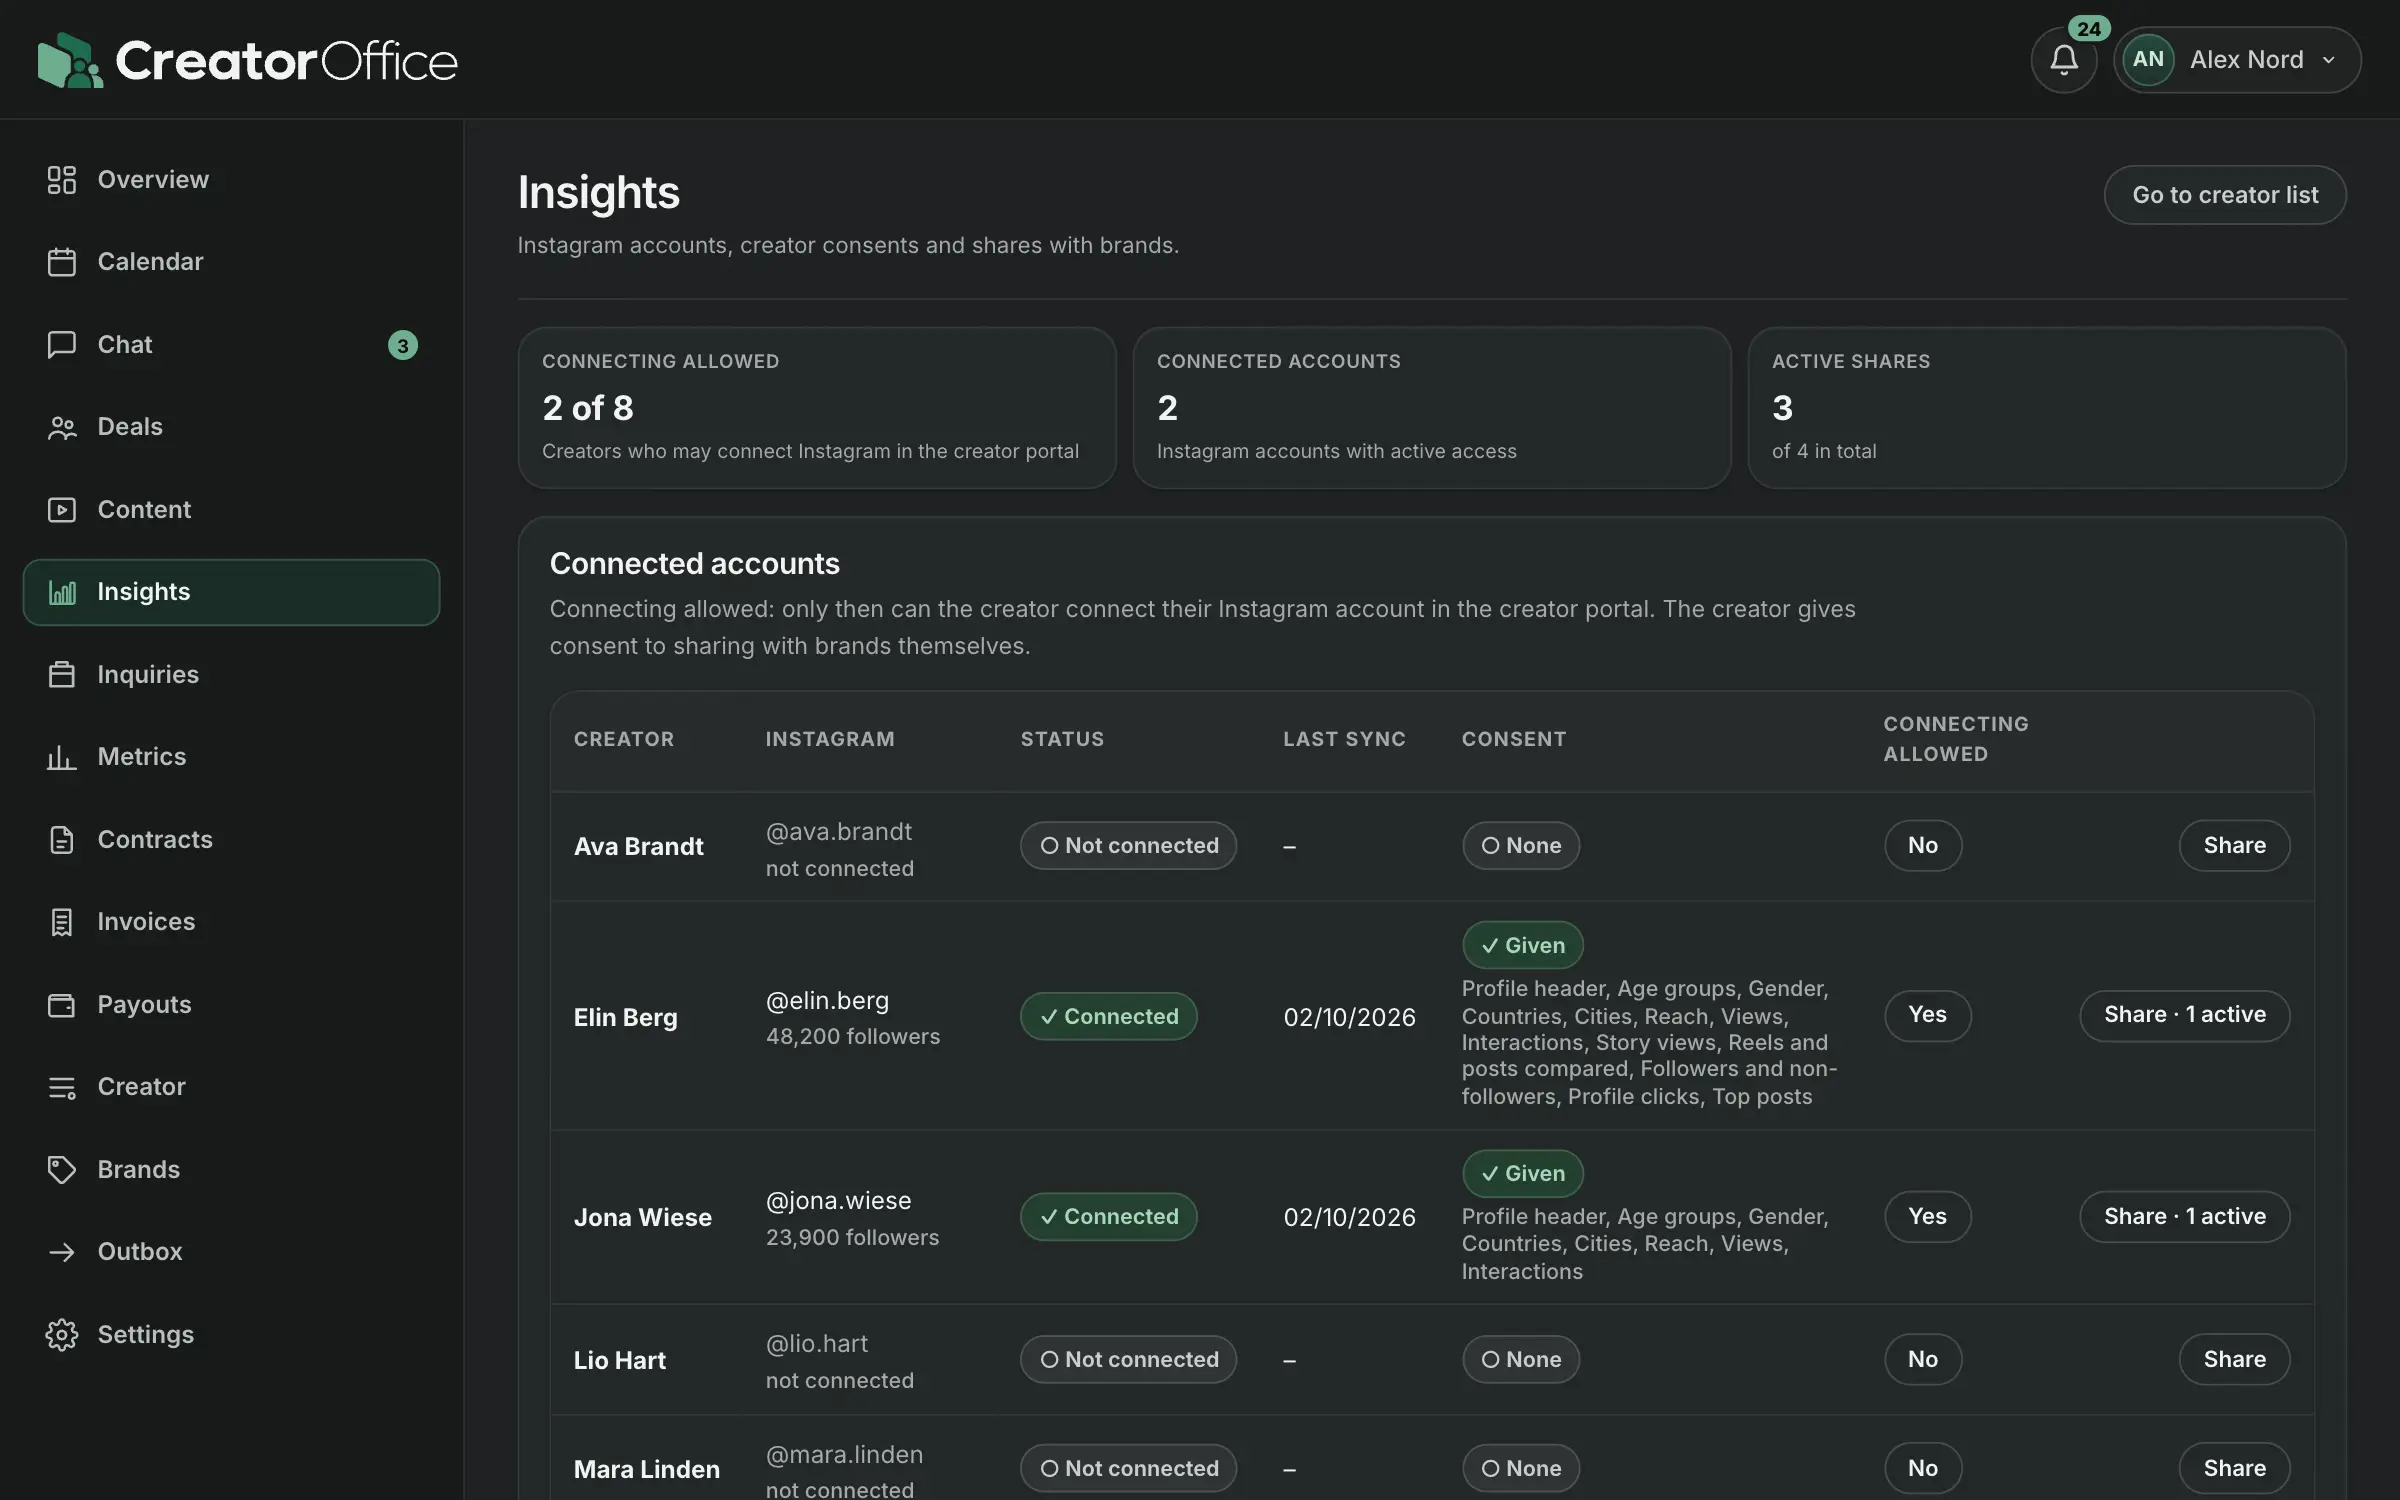Open the Metrics section
Viewport: 2400px width, 1500px height.
pyautogui.click(x=231, y=757)
